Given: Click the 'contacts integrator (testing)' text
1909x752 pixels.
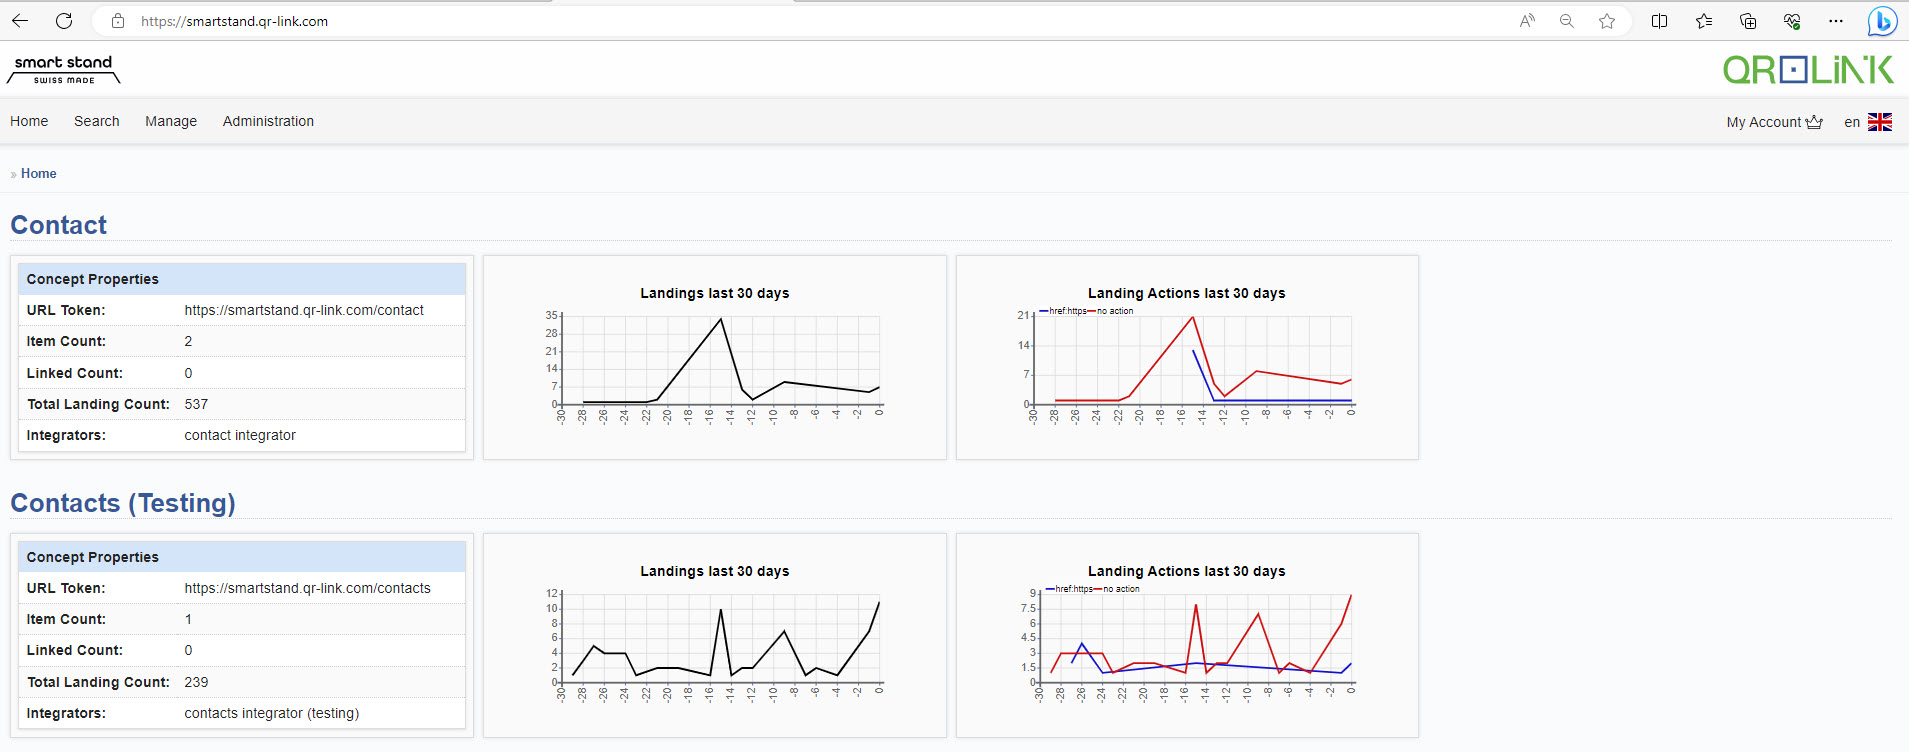Looking at the screenshot, I should 272,713.
